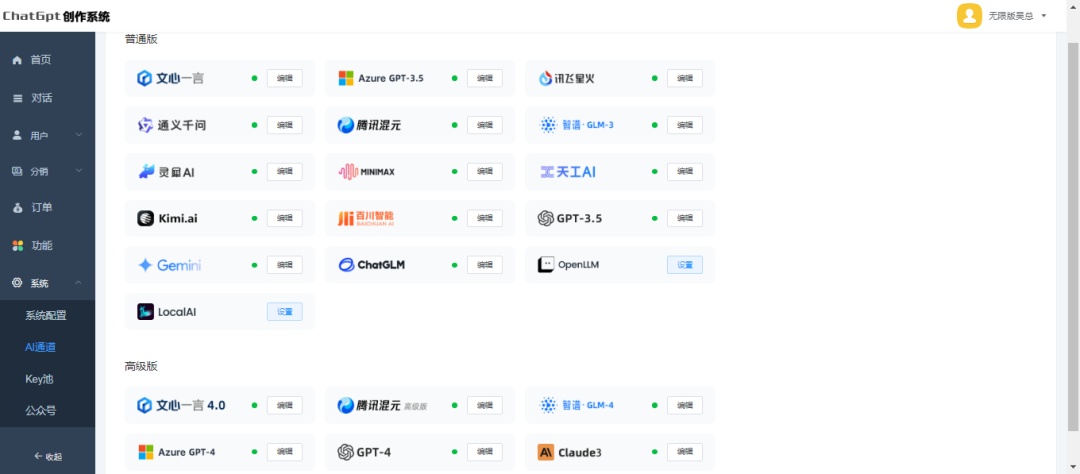Click the 通义千问 logo icon

145,125
